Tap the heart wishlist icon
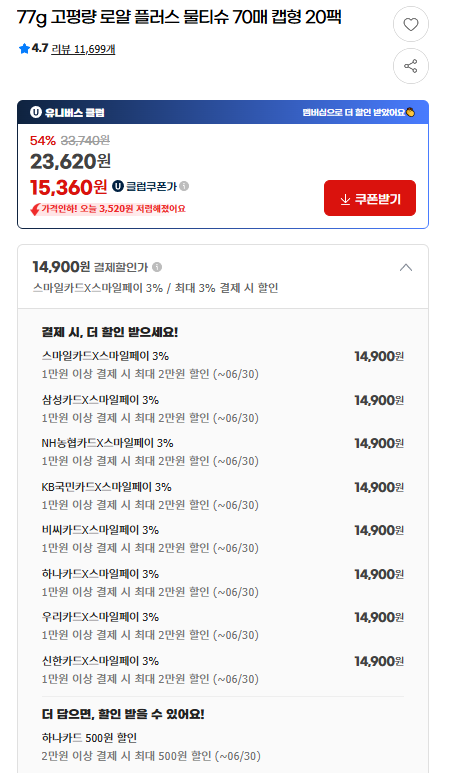The height and width of the screenshot is (773, 451). 411,24
